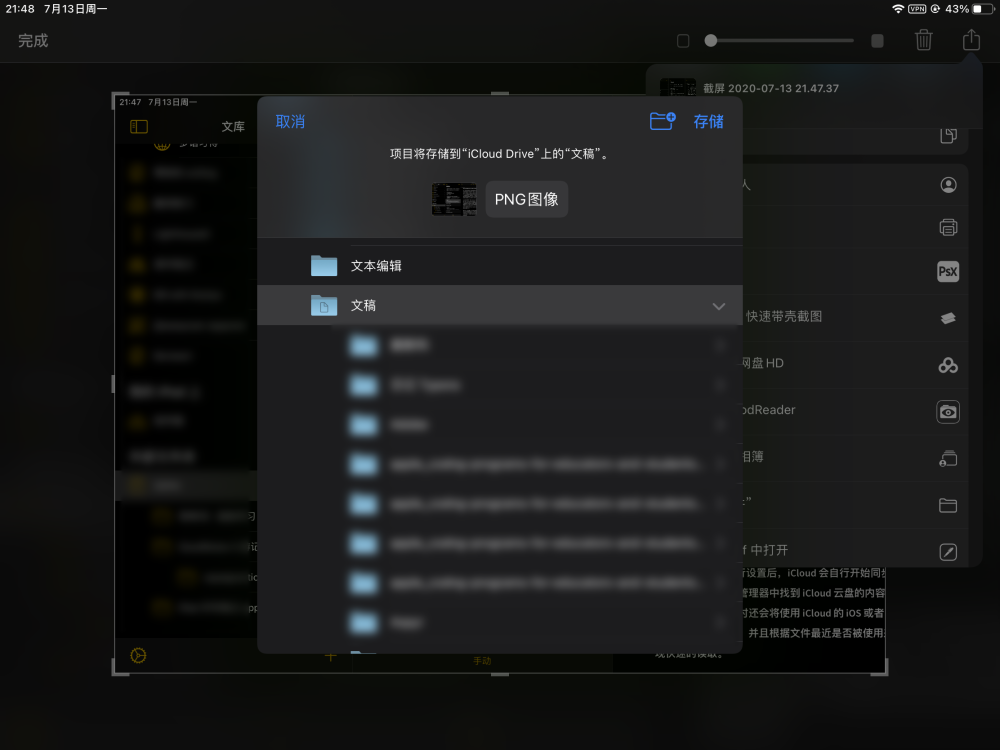This screenshot has width=1000, height=750.
Task: Tap the shared album icon beside 目簿
Action: (x=948, y=459)
